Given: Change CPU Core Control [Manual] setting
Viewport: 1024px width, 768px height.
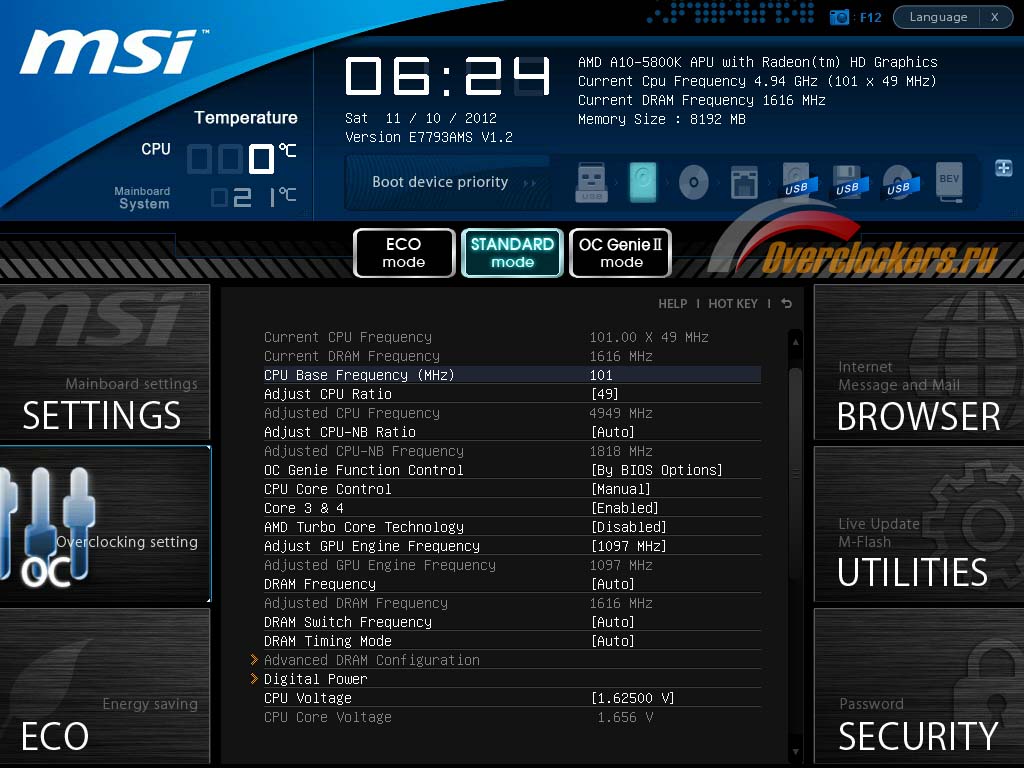Looking at the screenshot, I should pyautogui.click(x=620, y=489).
